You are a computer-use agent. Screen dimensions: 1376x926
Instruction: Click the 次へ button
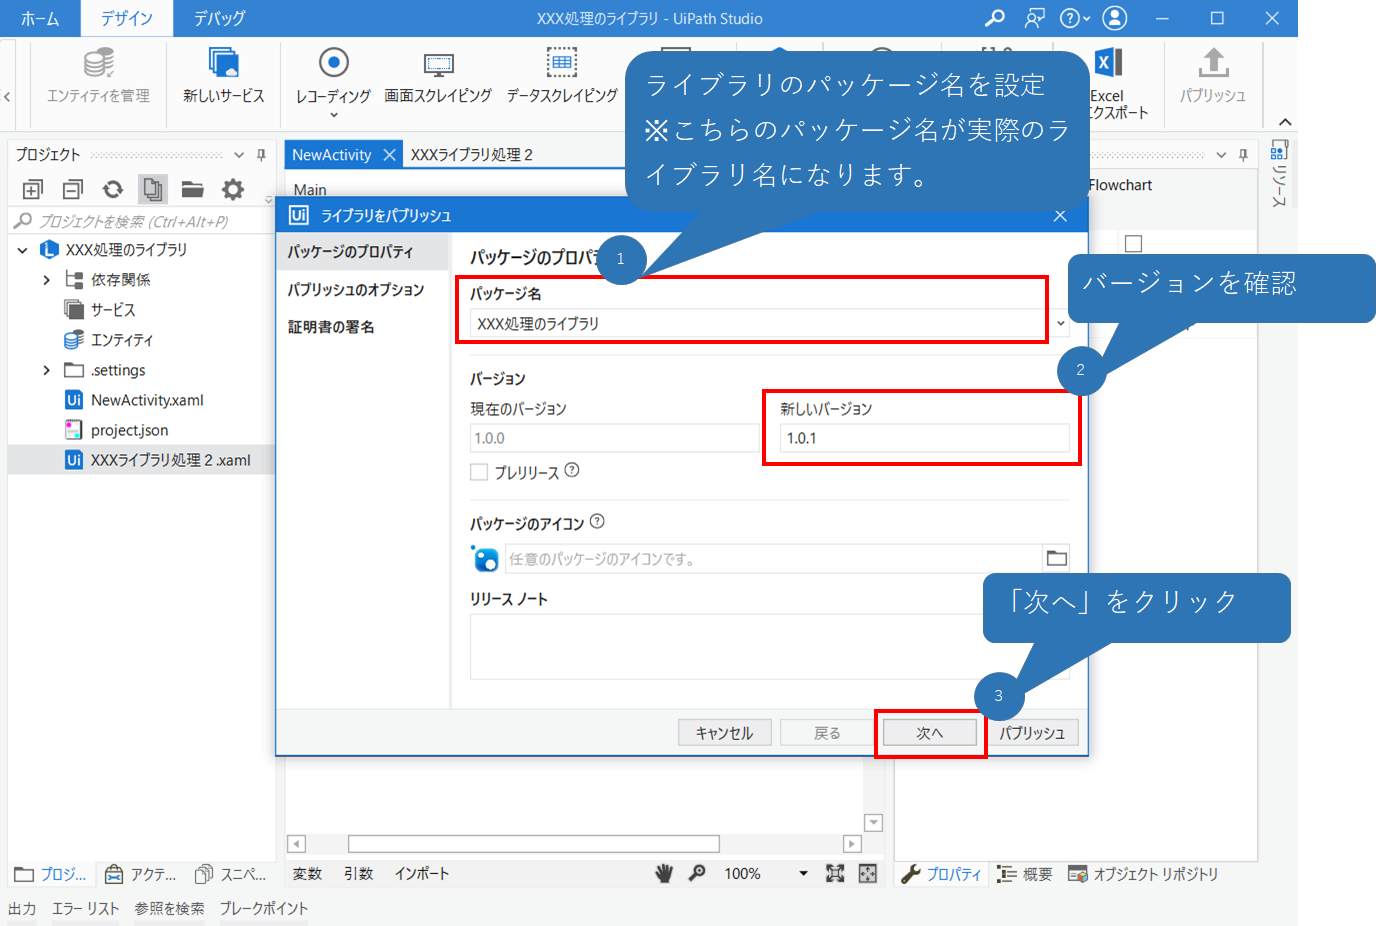[930, 733]
